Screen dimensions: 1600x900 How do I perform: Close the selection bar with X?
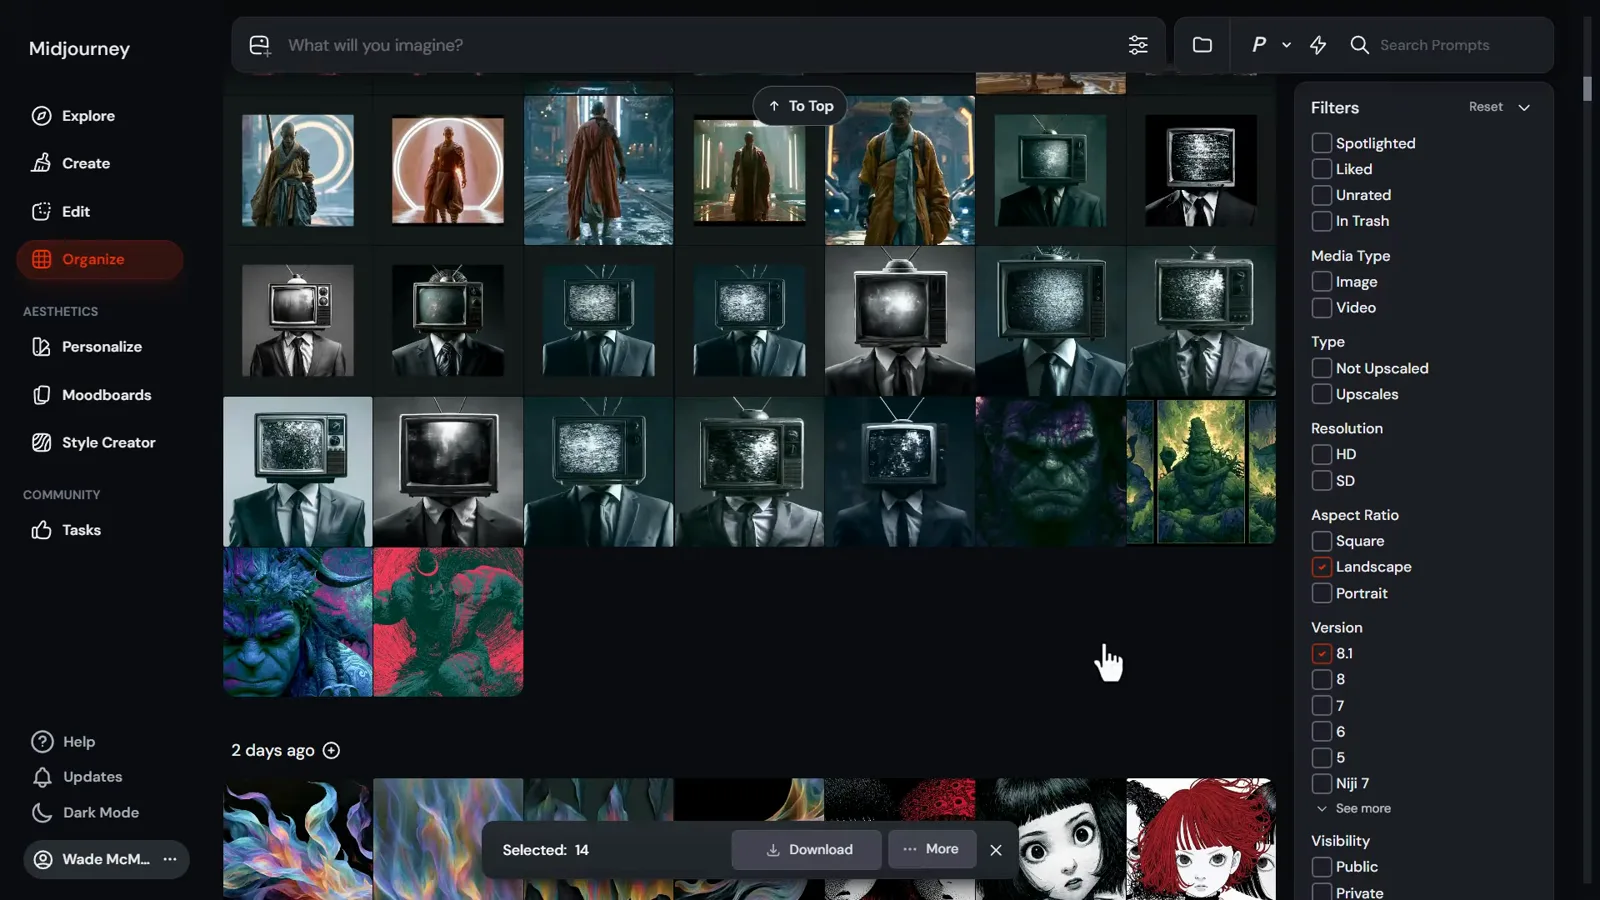pyautogui.click(x=995, y=850)
